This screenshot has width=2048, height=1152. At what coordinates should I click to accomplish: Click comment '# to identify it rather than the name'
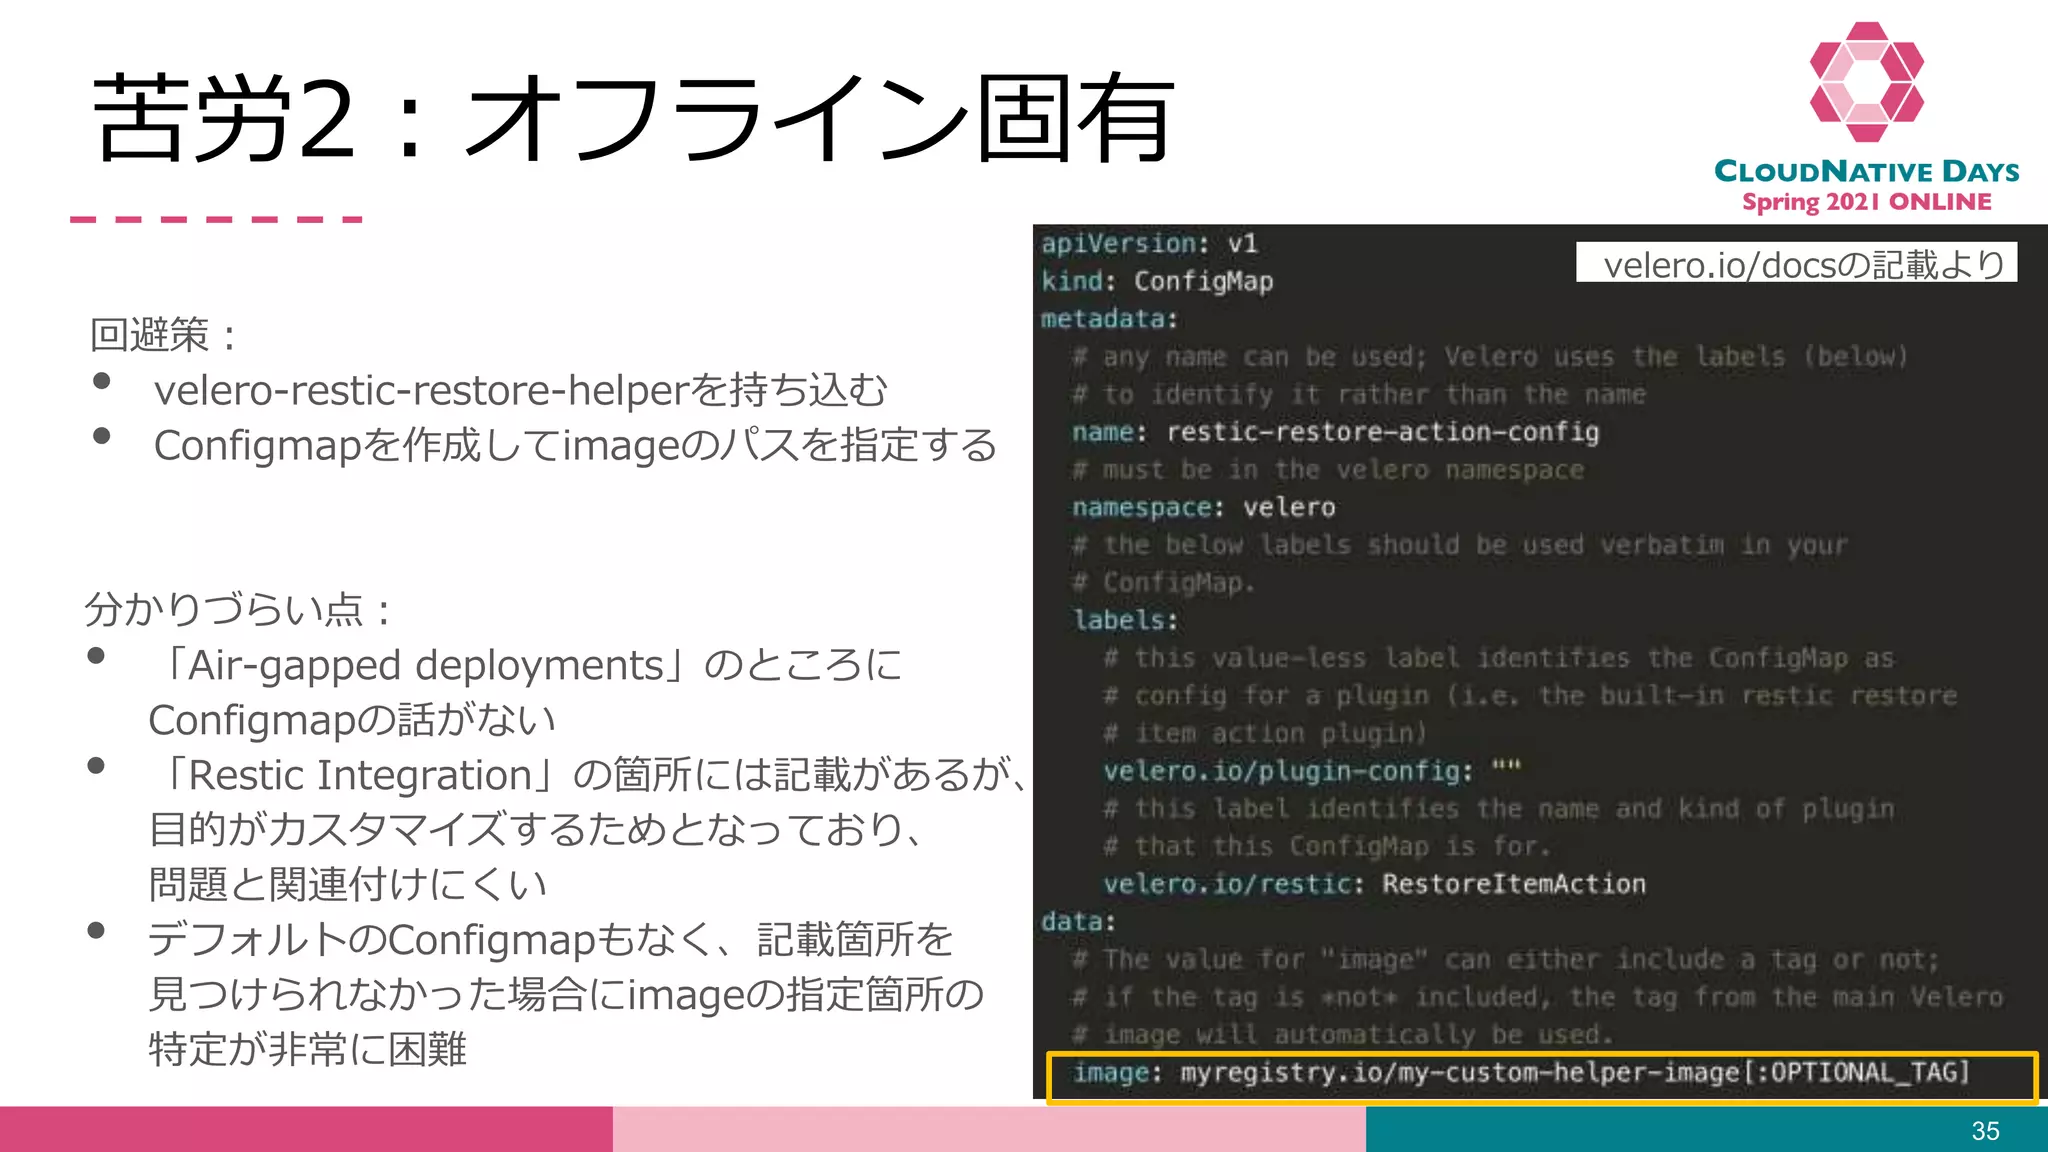tap(1358, 394)
